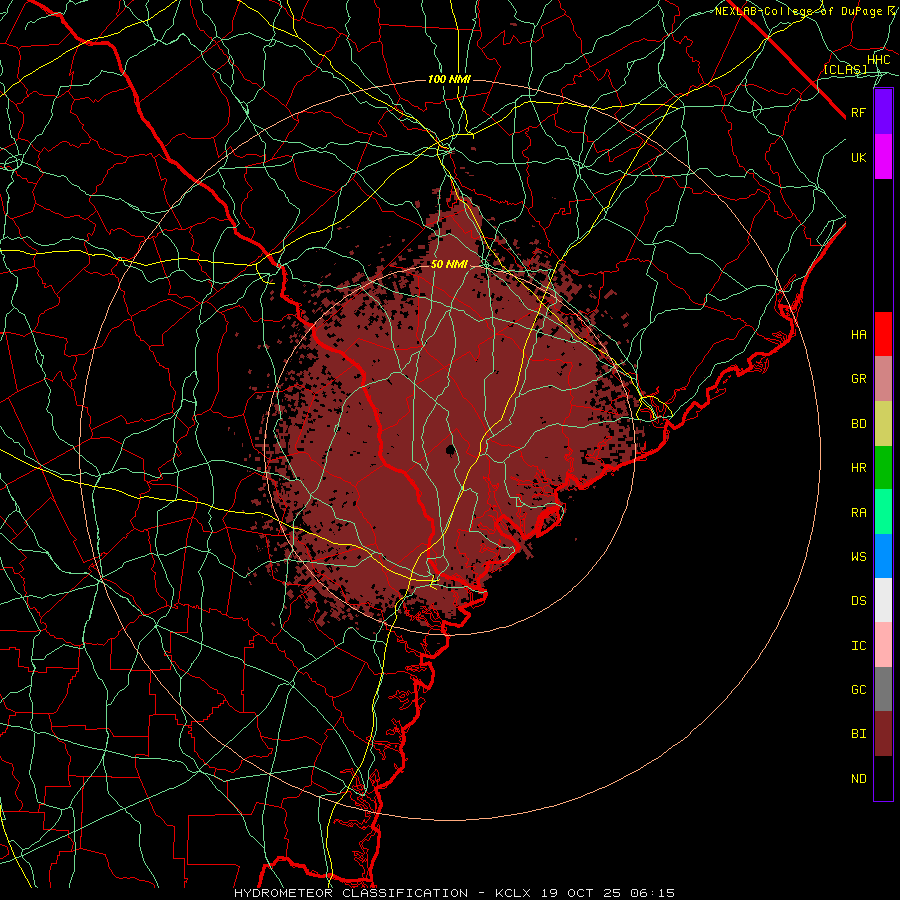Click the DS white legend swatch
This screenshot has width=900, height=900.
coord(883,600)
